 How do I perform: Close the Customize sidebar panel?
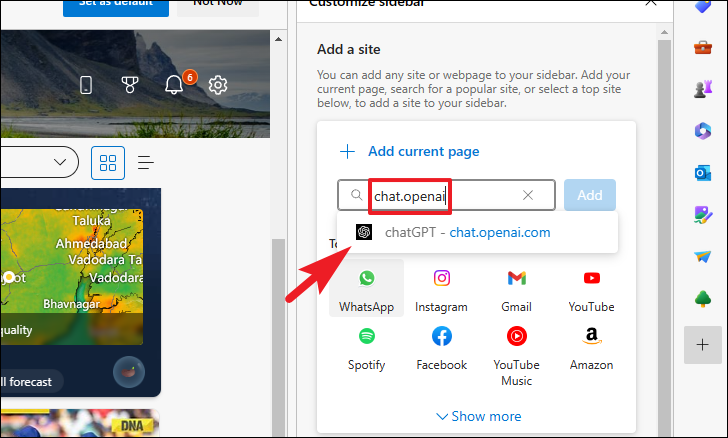pyautogui.click(x=651, y=3)
